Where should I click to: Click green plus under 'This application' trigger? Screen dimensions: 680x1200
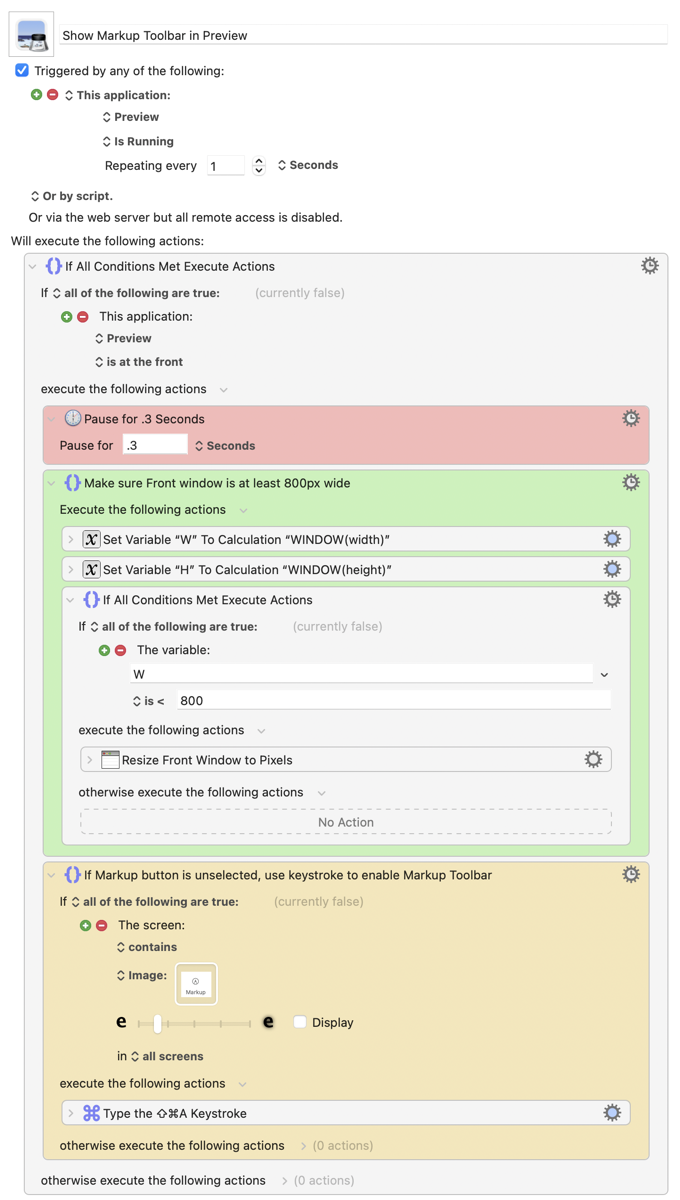click(x=37, y=95)
